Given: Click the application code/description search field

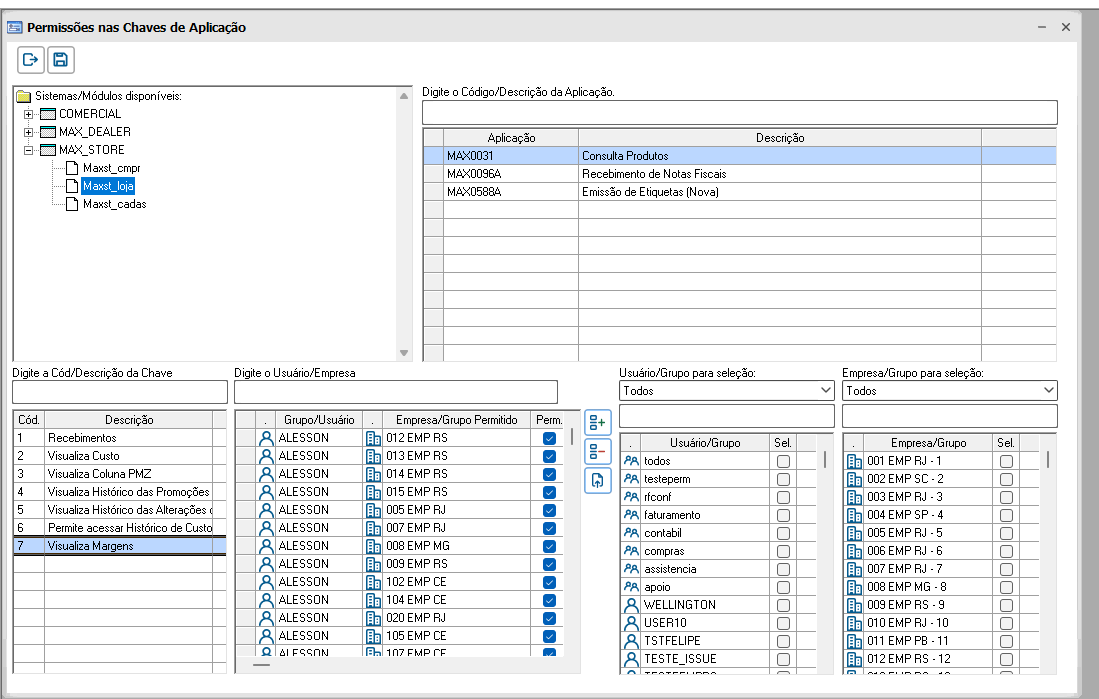Looking at the screenshot, I should pos(739,112).
